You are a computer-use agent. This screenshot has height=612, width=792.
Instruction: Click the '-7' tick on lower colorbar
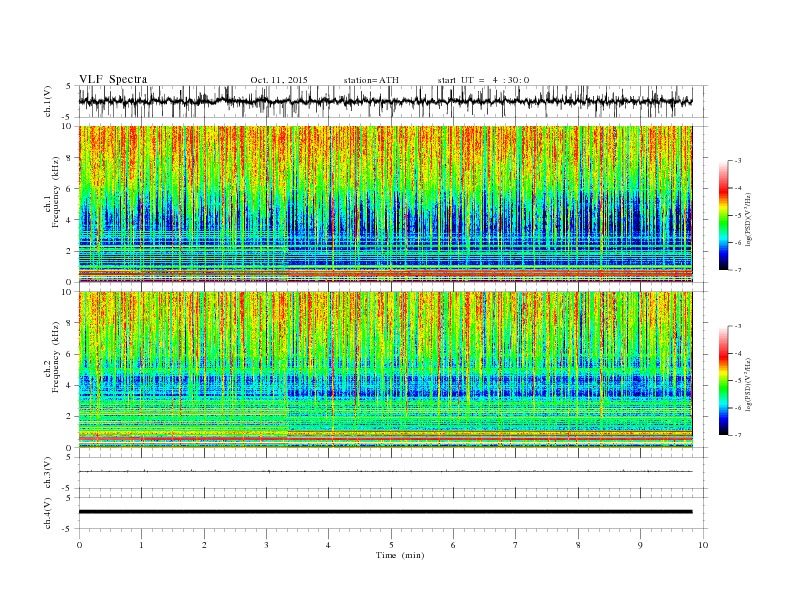(x=738, y=435)
